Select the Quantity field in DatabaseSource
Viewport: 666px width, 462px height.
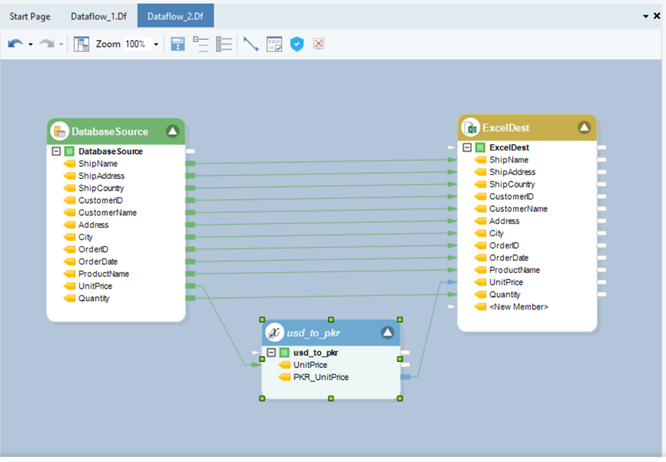[94, 298]
